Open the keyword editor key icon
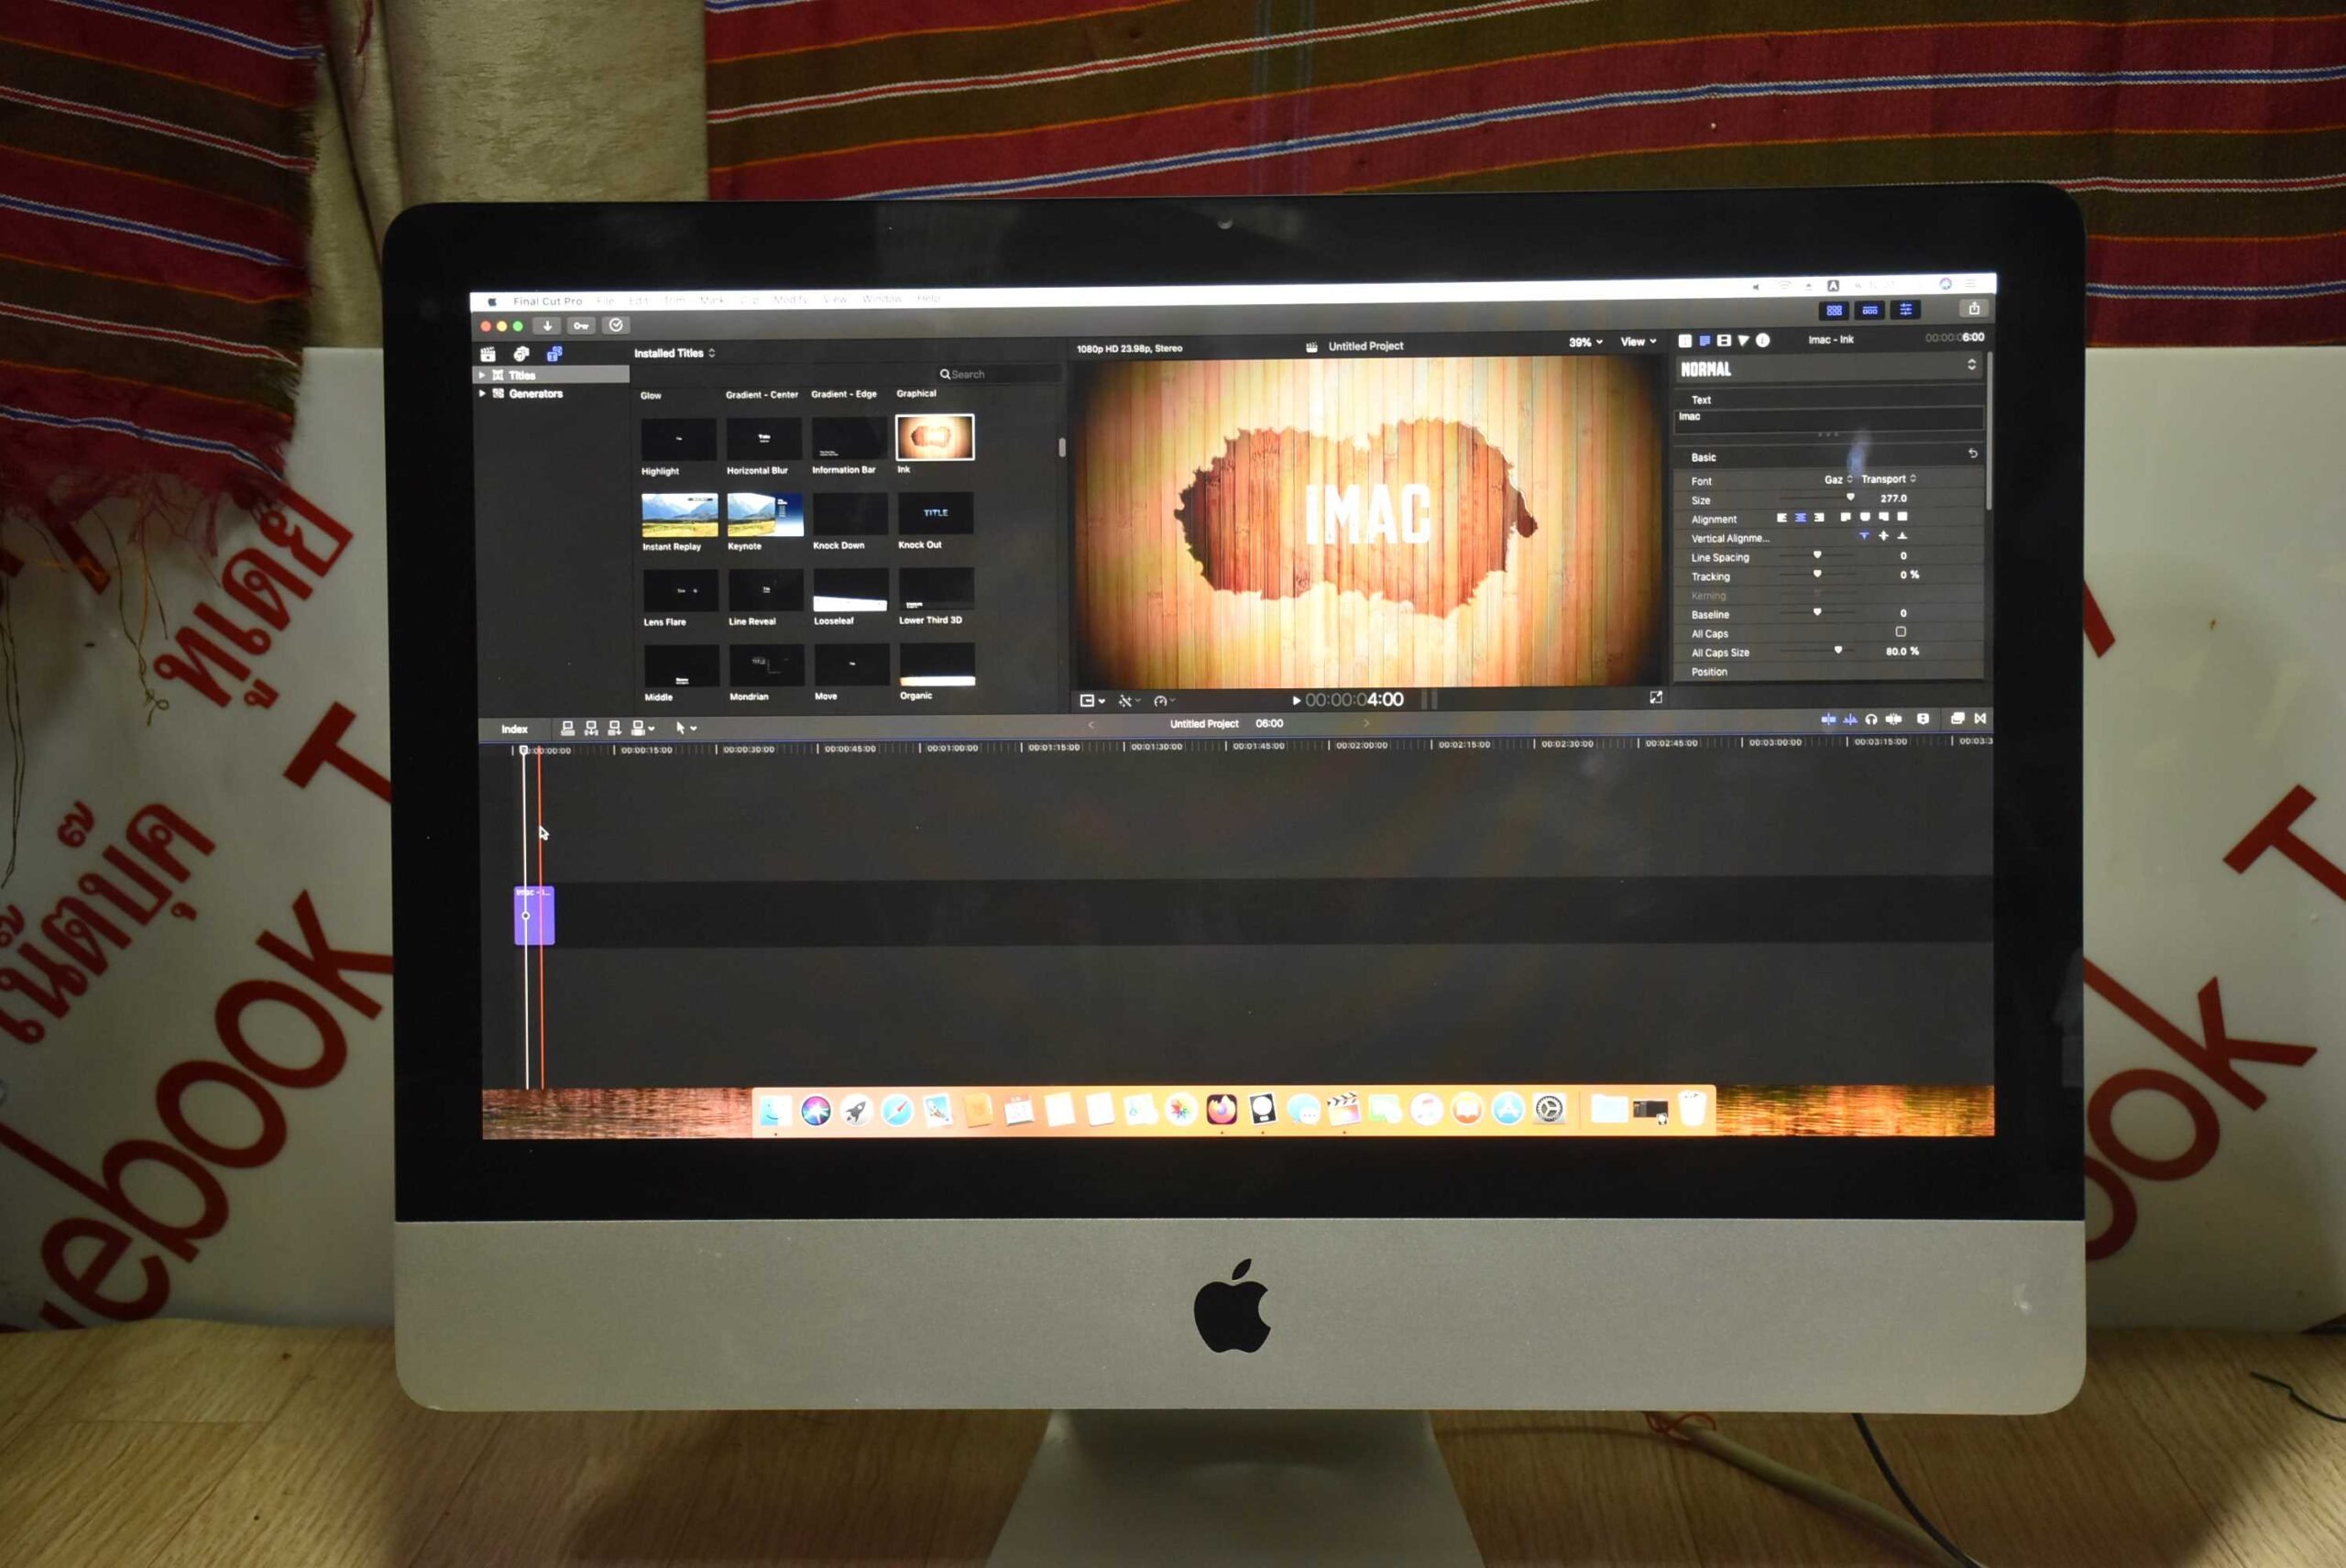This screenshot has width=2346, height=1568. (x=581, y=326)
